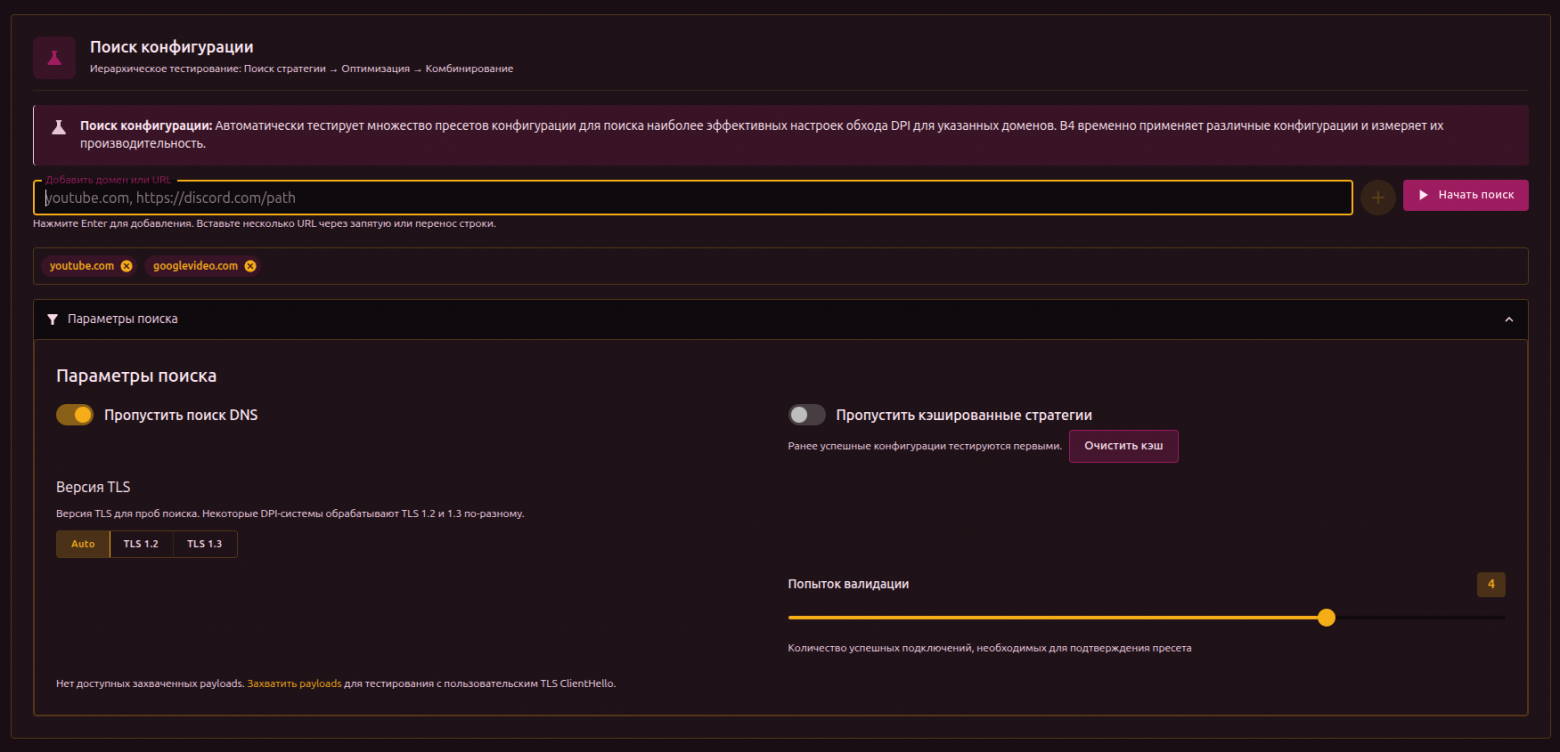Image resolution: width=1560 pixels, height=752 pixels.
Task: Click the Параметры поиска accordion header
Action: [x=780, y=319]
